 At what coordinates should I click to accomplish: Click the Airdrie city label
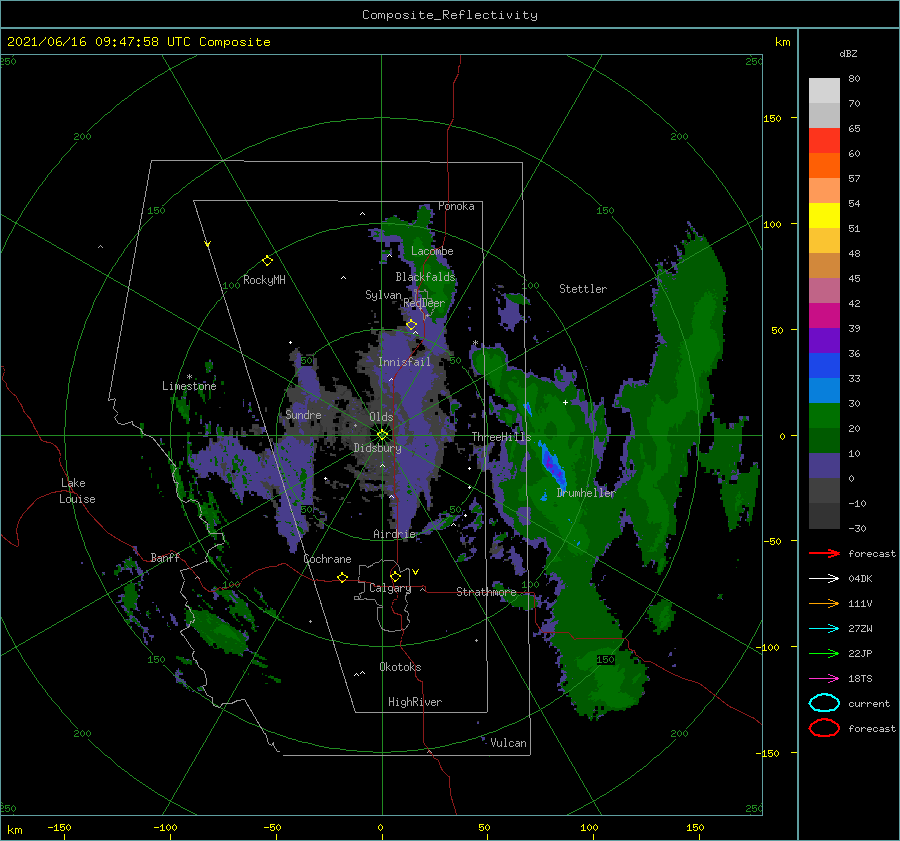tap(394, 534)
